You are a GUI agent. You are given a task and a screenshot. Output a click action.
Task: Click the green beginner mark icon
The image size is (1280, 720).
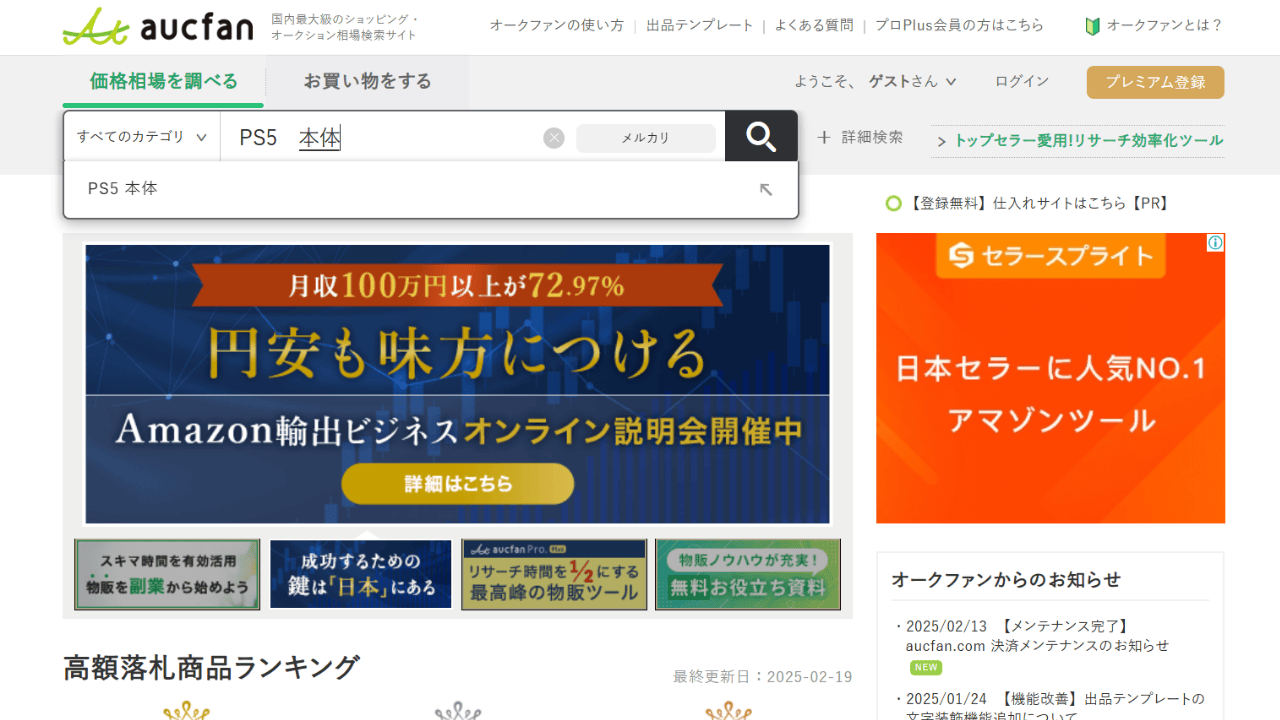[x=1092, y=26]
